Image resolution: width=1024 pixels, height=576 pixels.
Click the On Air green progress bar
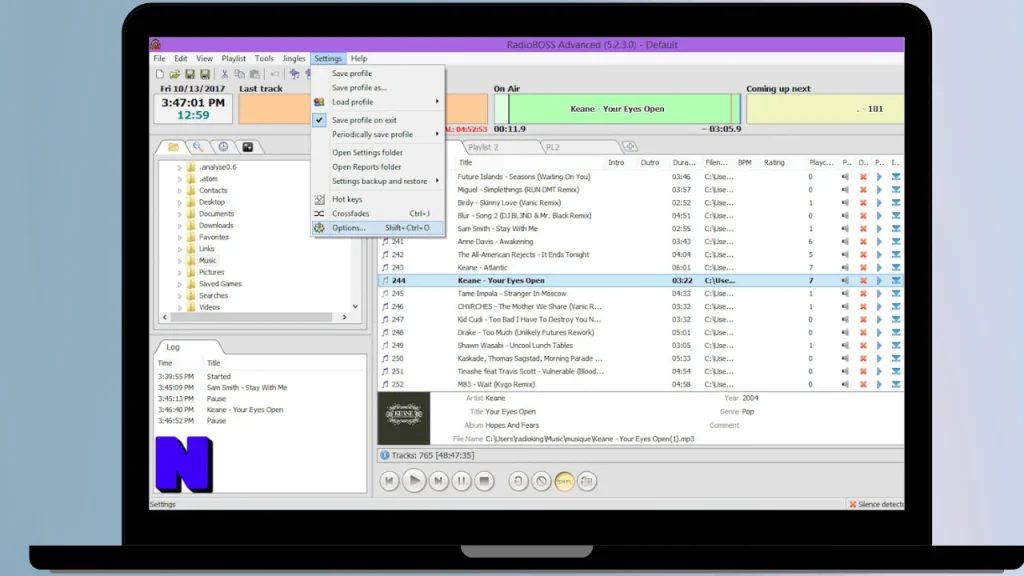(617, 109)
